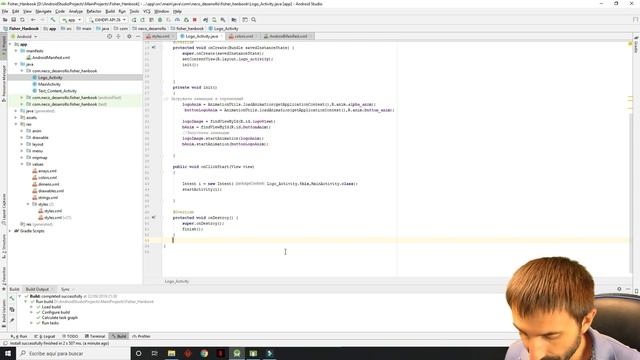Viewport: 640px width, 360px height.
Task: Open the app run configuration dropdown
Action: 71,20
